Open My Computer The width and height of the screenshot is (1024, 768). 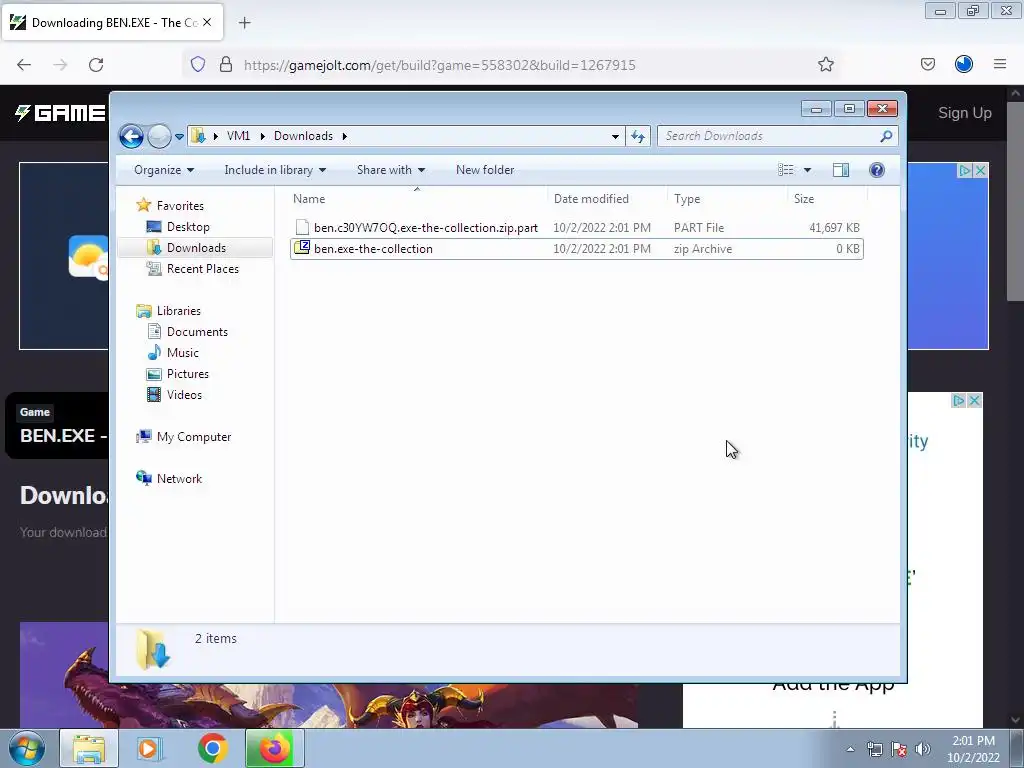[x=193, y=437]
